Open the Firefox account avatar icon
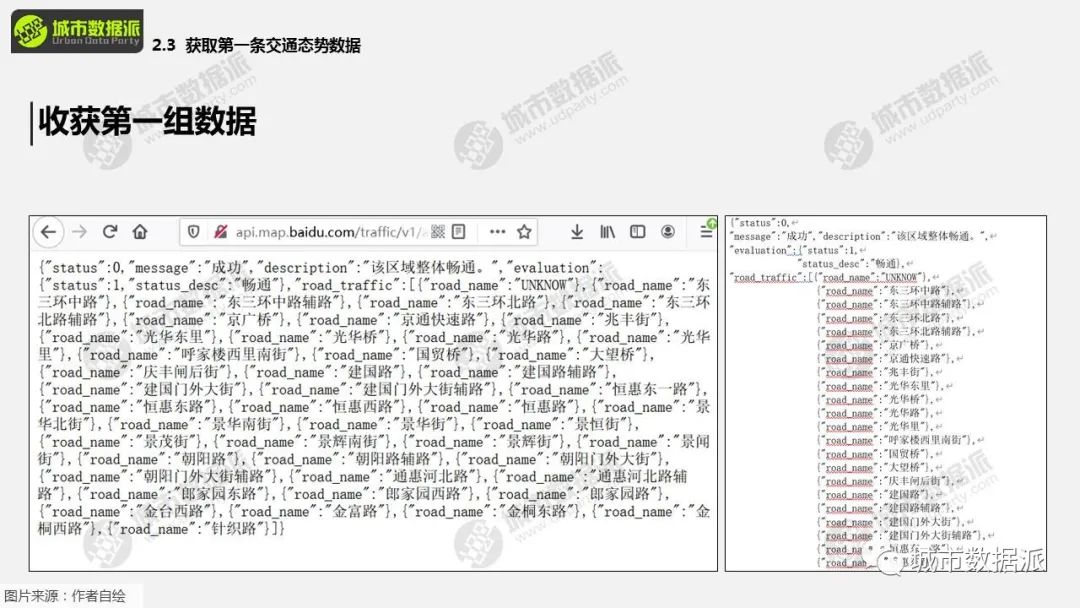Image resolution: width=1080 pixels, height=608 pixels. (x=668, y=232)
